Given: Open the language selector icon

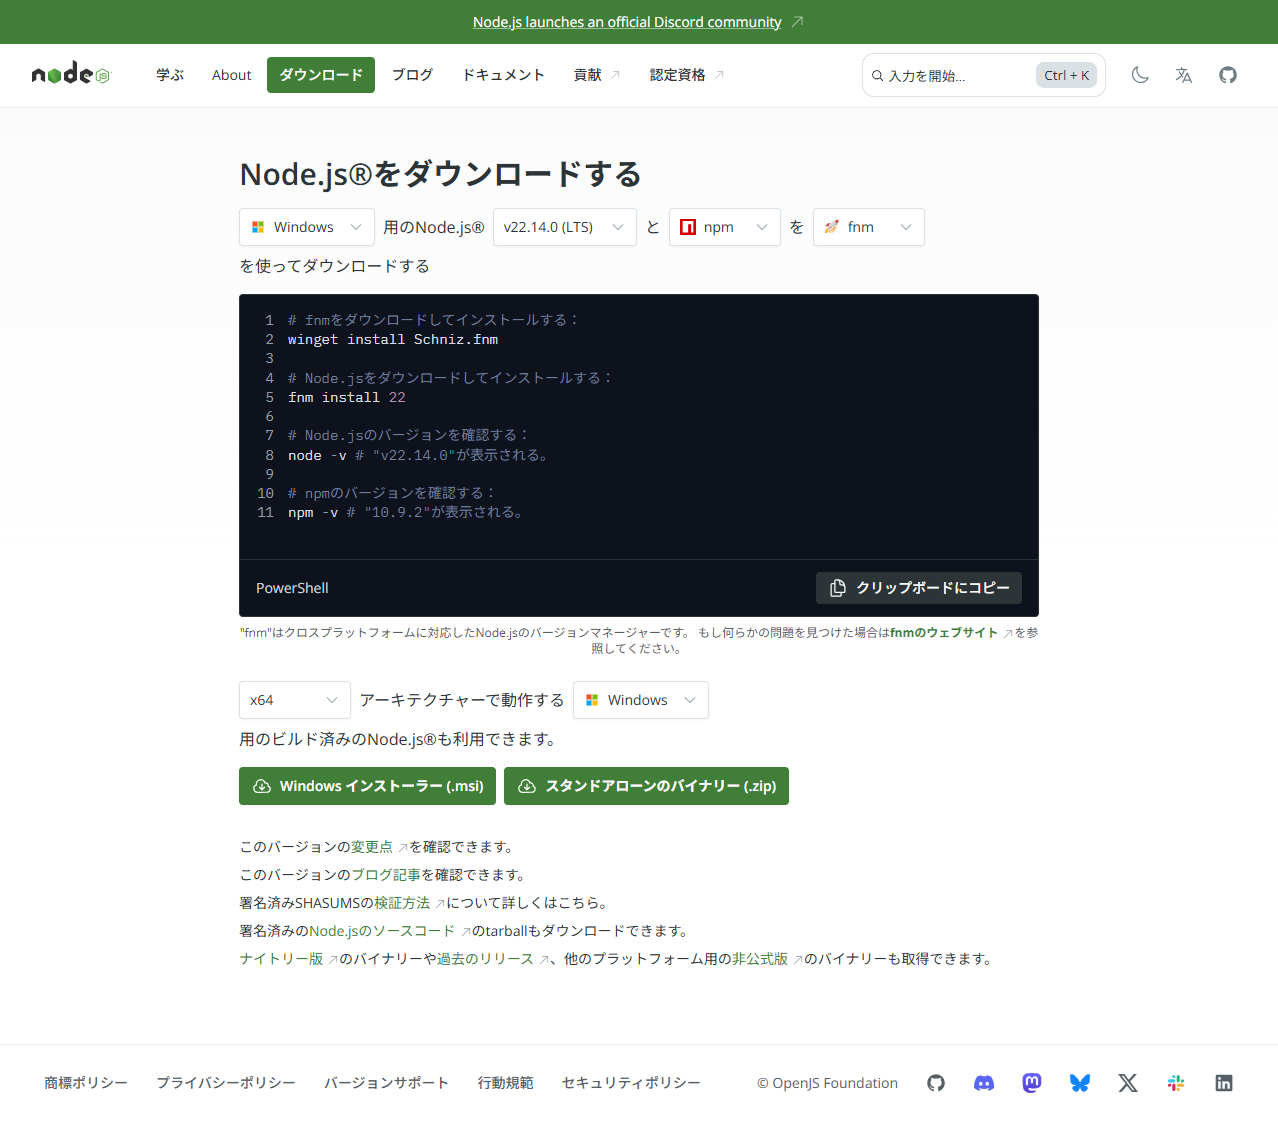Looking at the screenshot, I should click(x=1183, y=75).
